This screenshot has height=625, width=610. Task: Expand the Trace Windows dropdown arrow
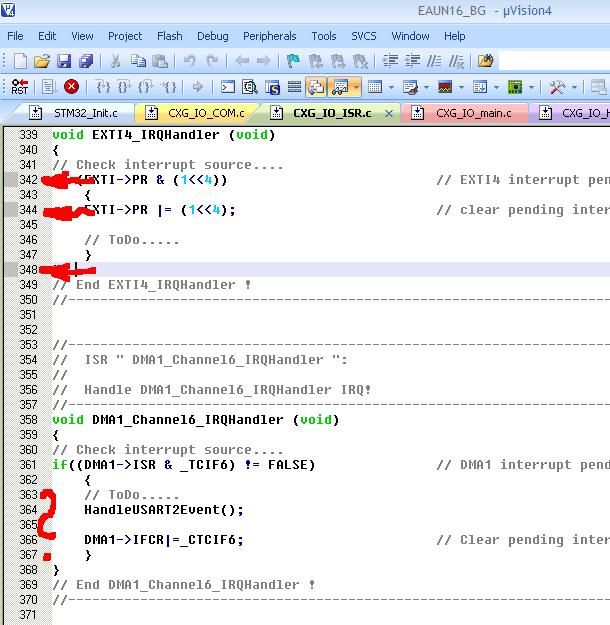[x=496, y=87]
